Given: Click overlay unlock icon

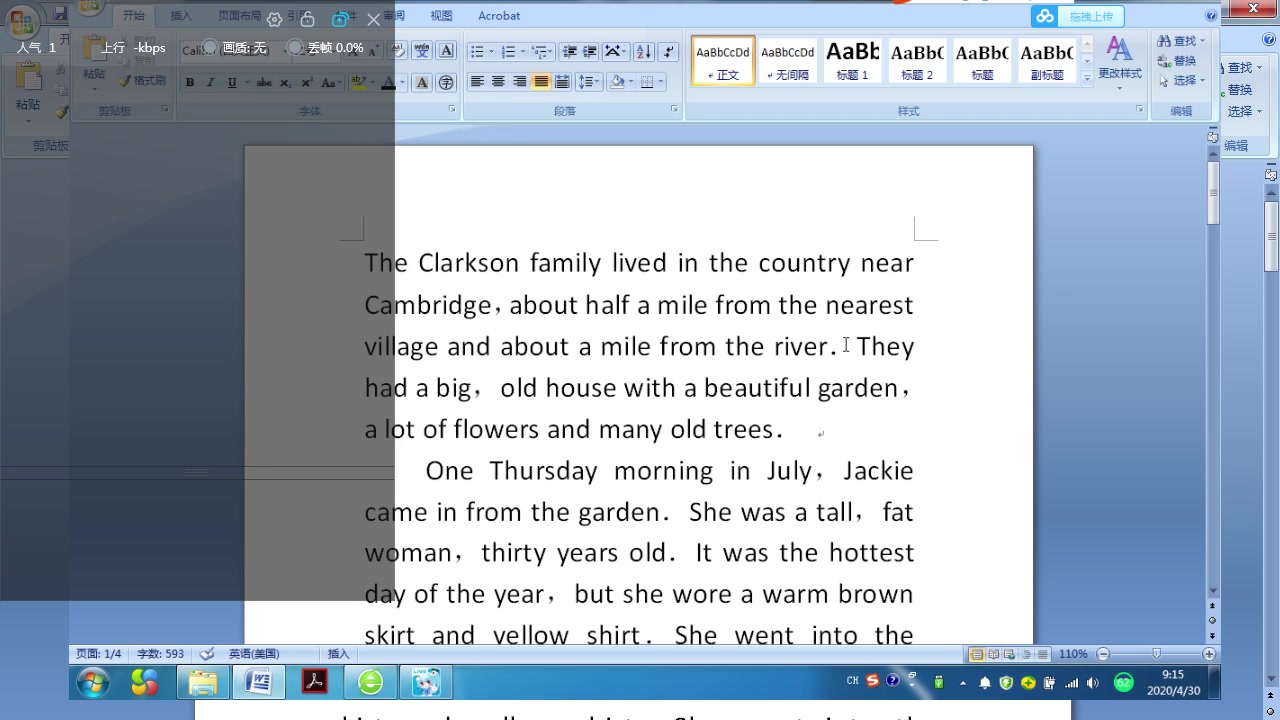Looking at the screenshot, I should tap(307, 20).
